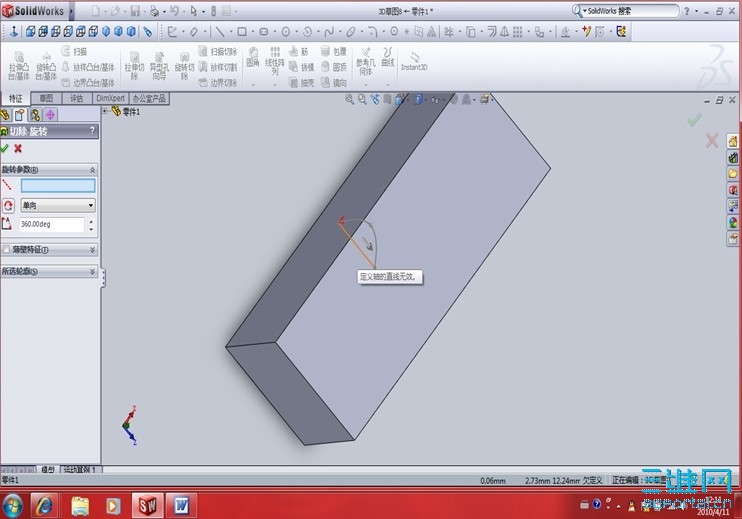Open the Help question mark dropdown arrow
Image resolution: width=742 pixels, height=519 pixels.
(x=696, y=11)
